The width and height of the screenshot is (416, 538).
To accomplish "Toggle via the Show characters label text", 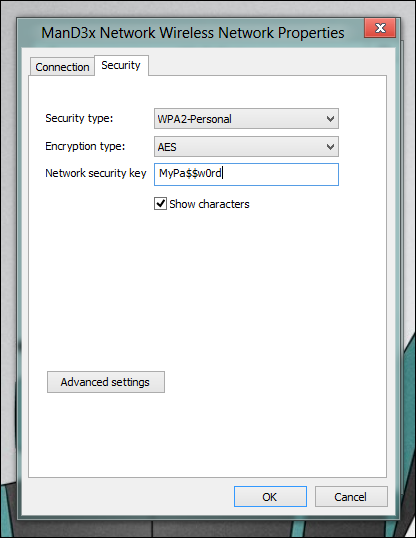I will click(209, 204).
